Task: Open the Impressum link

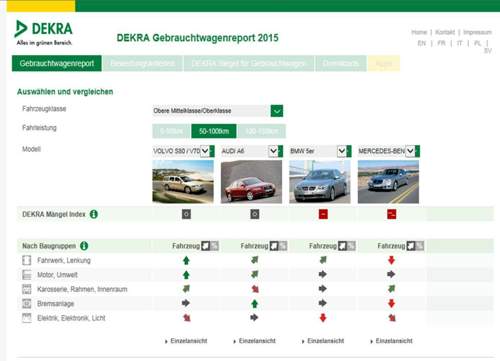Action: pyautogui.click(x=477, y=32)
